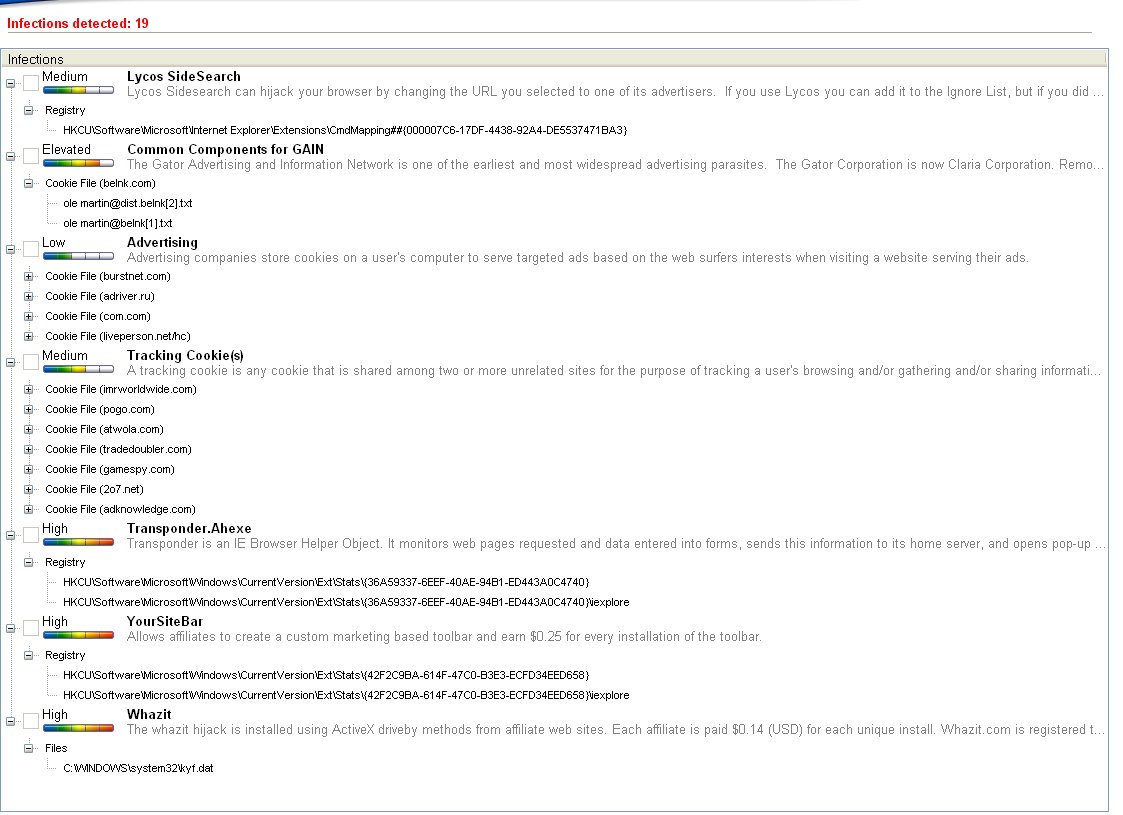Viewport: 1123px width, 815px height.
Task: Collapse Registry node under YourSiteBar
Action: 29,655
